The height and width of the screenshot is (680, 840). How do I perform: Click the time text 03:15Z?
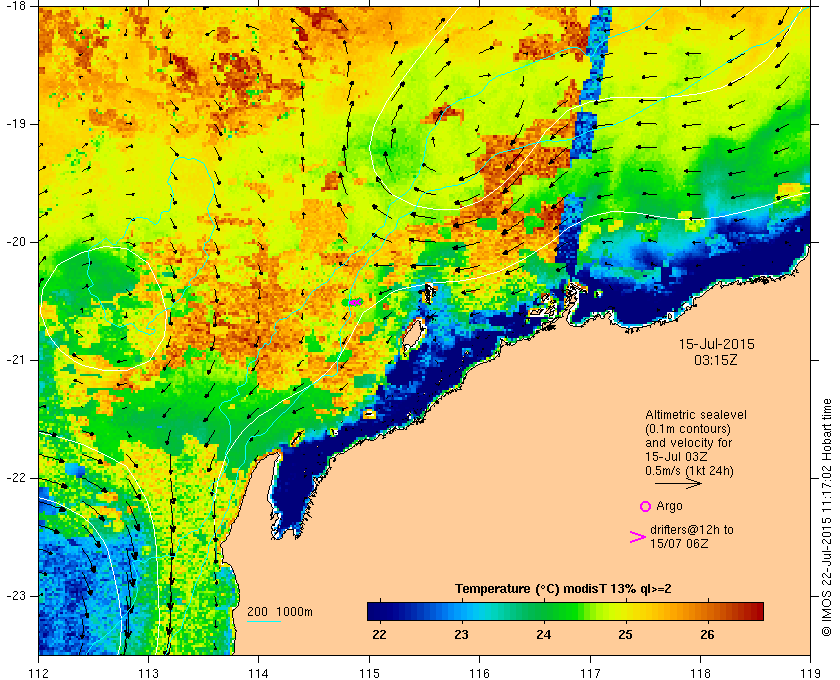click(716, 360)
